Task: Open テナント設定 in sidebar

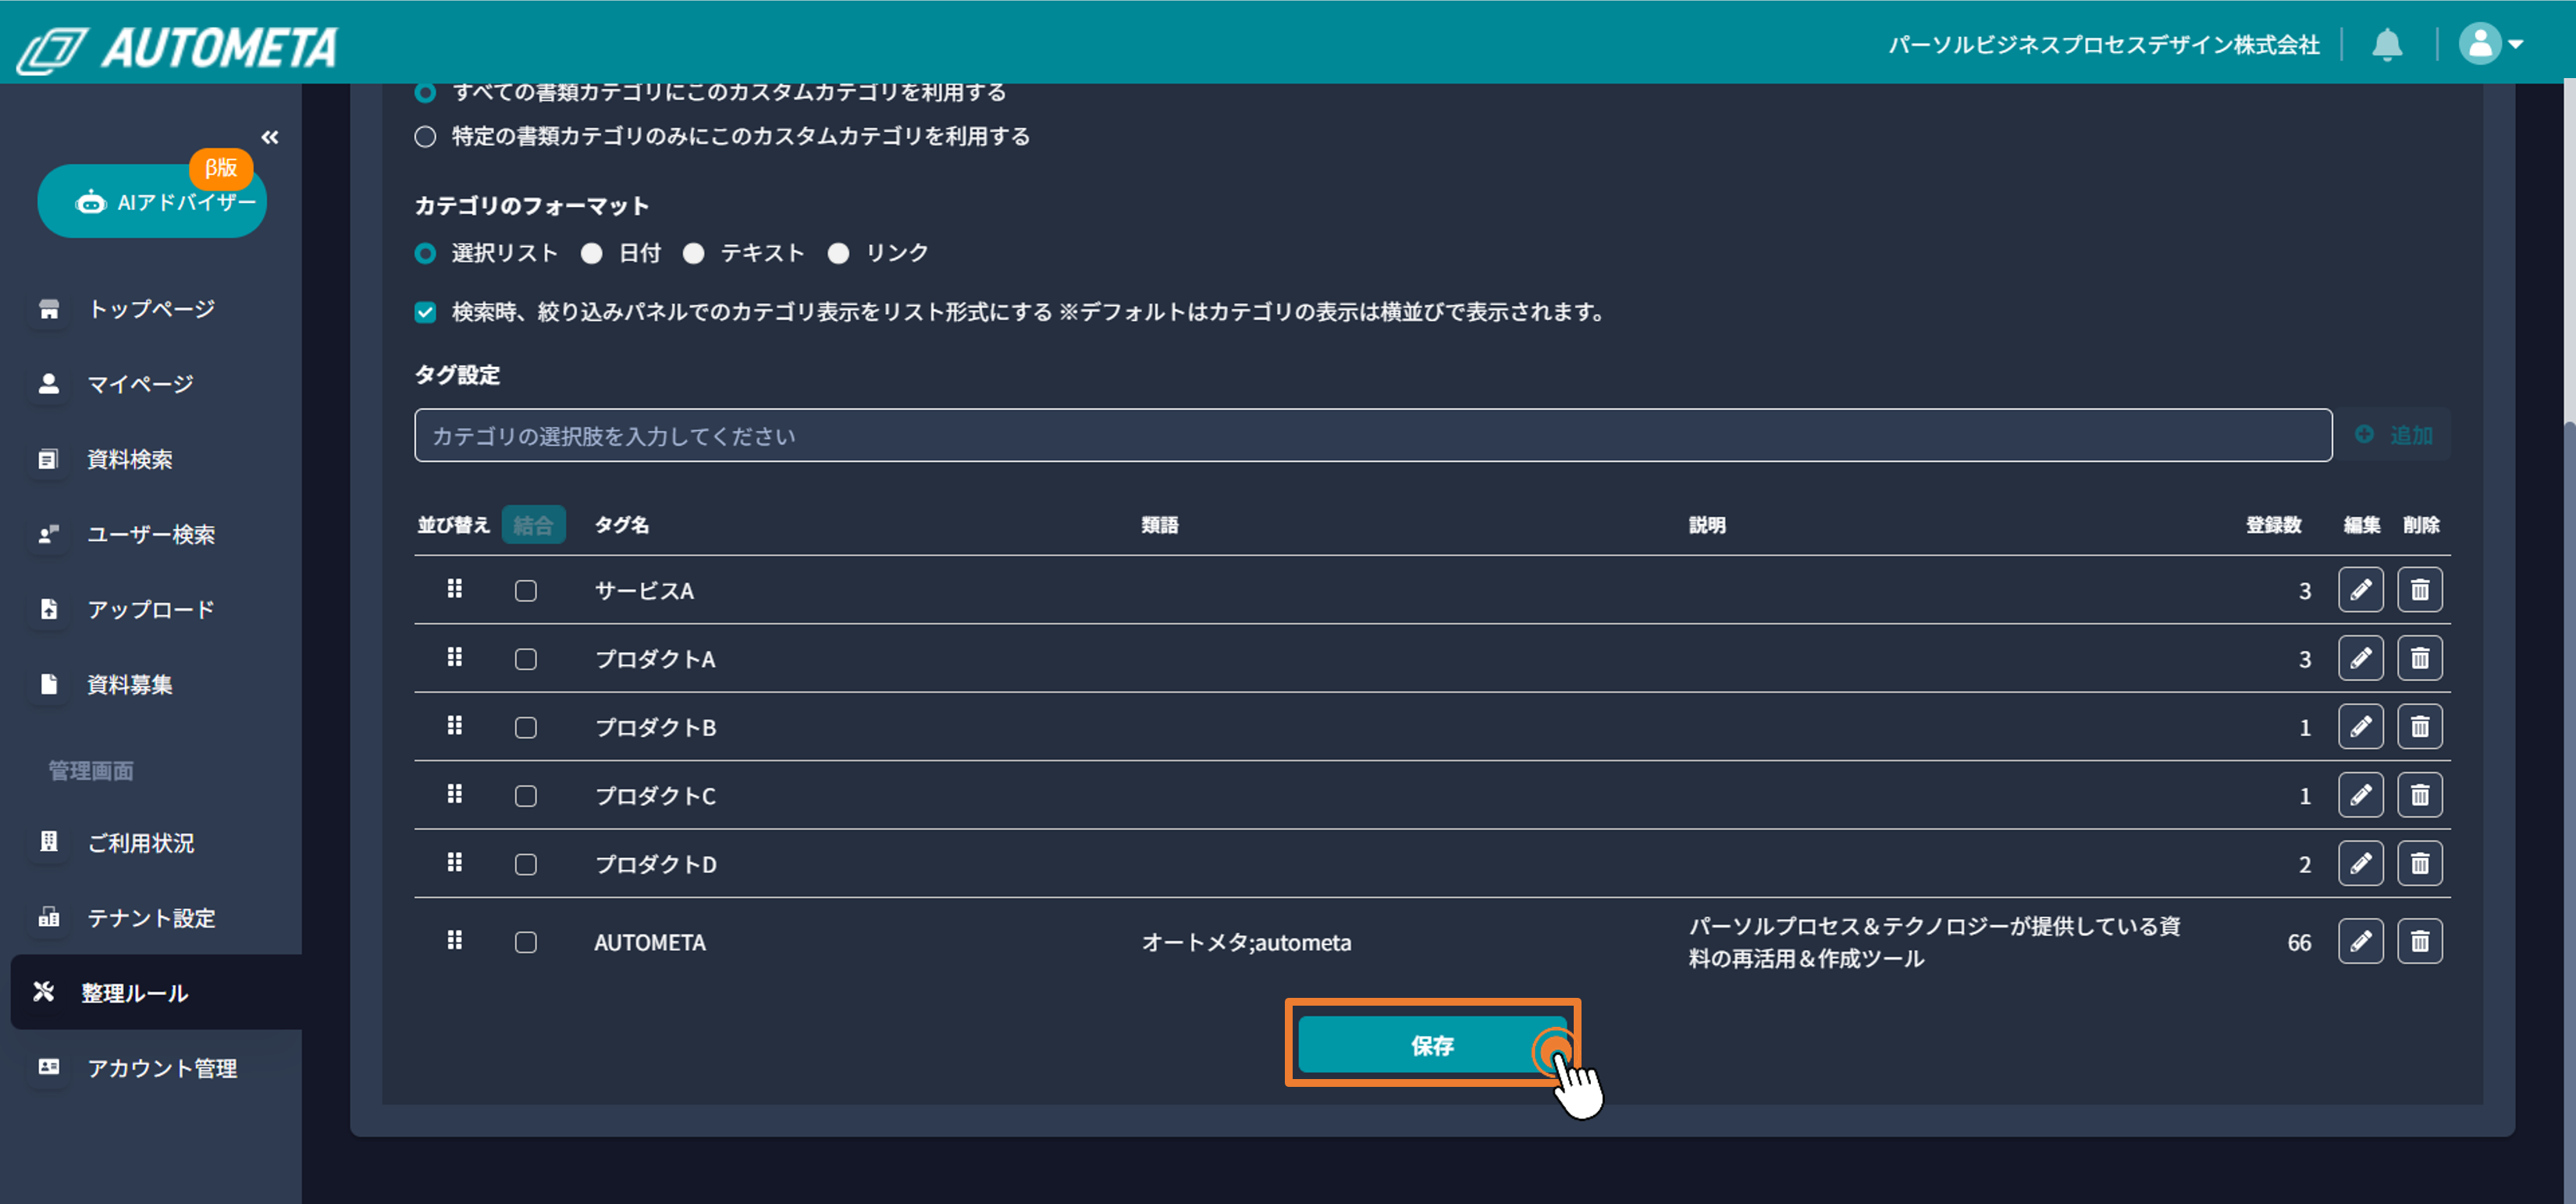Action: click(x=150, y=917)
